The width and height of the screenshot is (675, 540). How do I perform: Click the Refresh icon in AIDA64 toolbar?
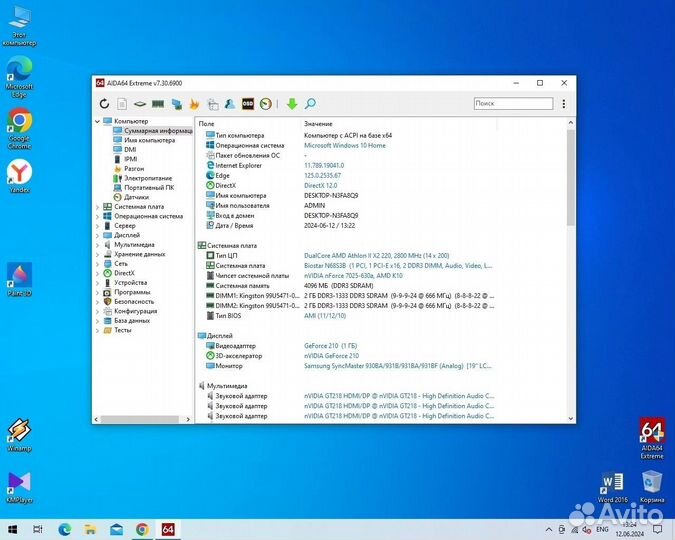104,103
